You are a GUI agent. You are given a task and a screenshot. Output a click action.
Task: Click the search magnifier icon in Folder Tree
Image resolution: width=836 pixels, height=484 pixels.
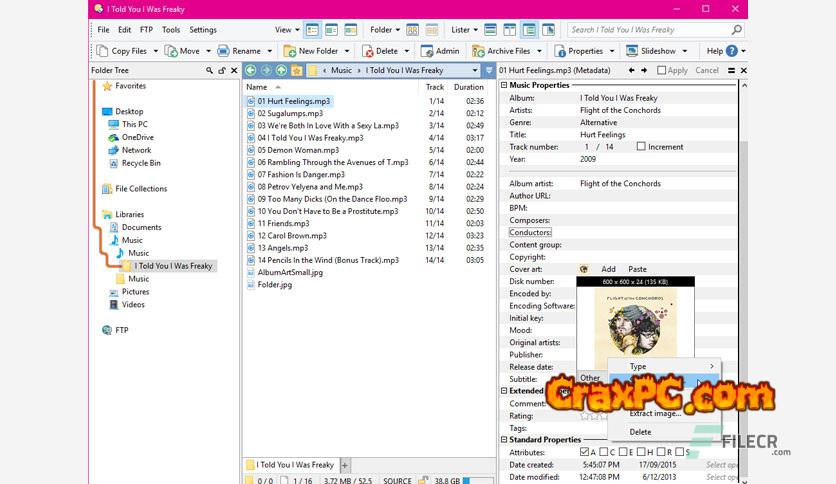209,71
